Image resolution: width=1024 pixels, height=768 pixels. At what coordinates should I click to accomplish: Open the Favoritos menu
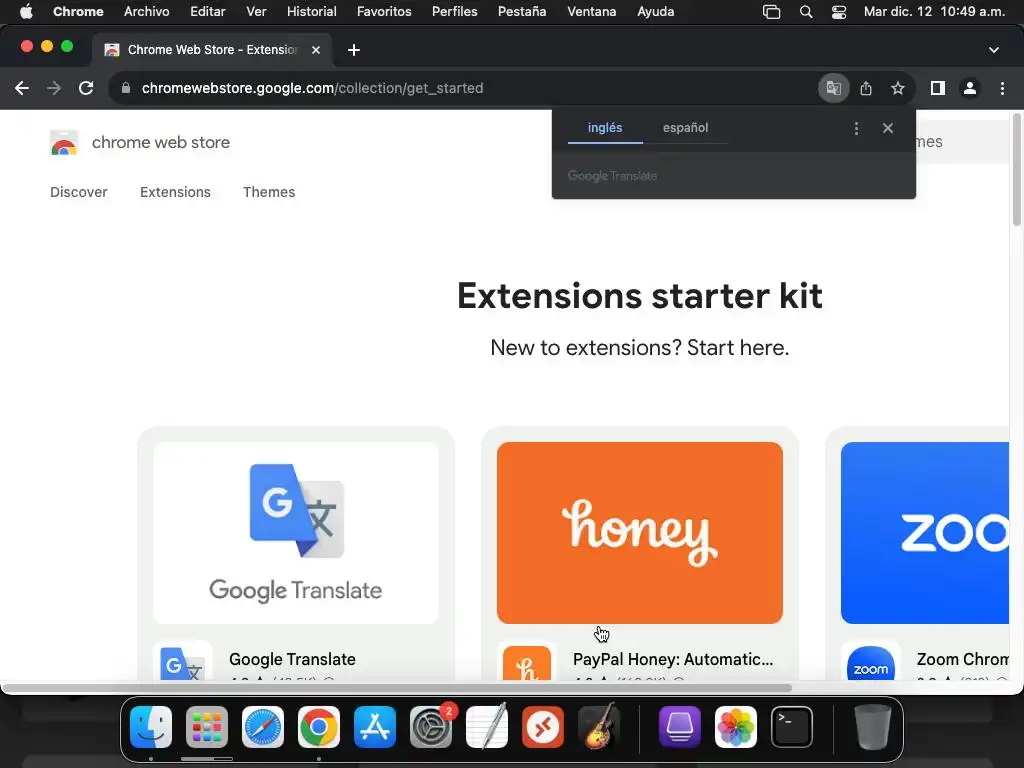click(x=384, y=12)
